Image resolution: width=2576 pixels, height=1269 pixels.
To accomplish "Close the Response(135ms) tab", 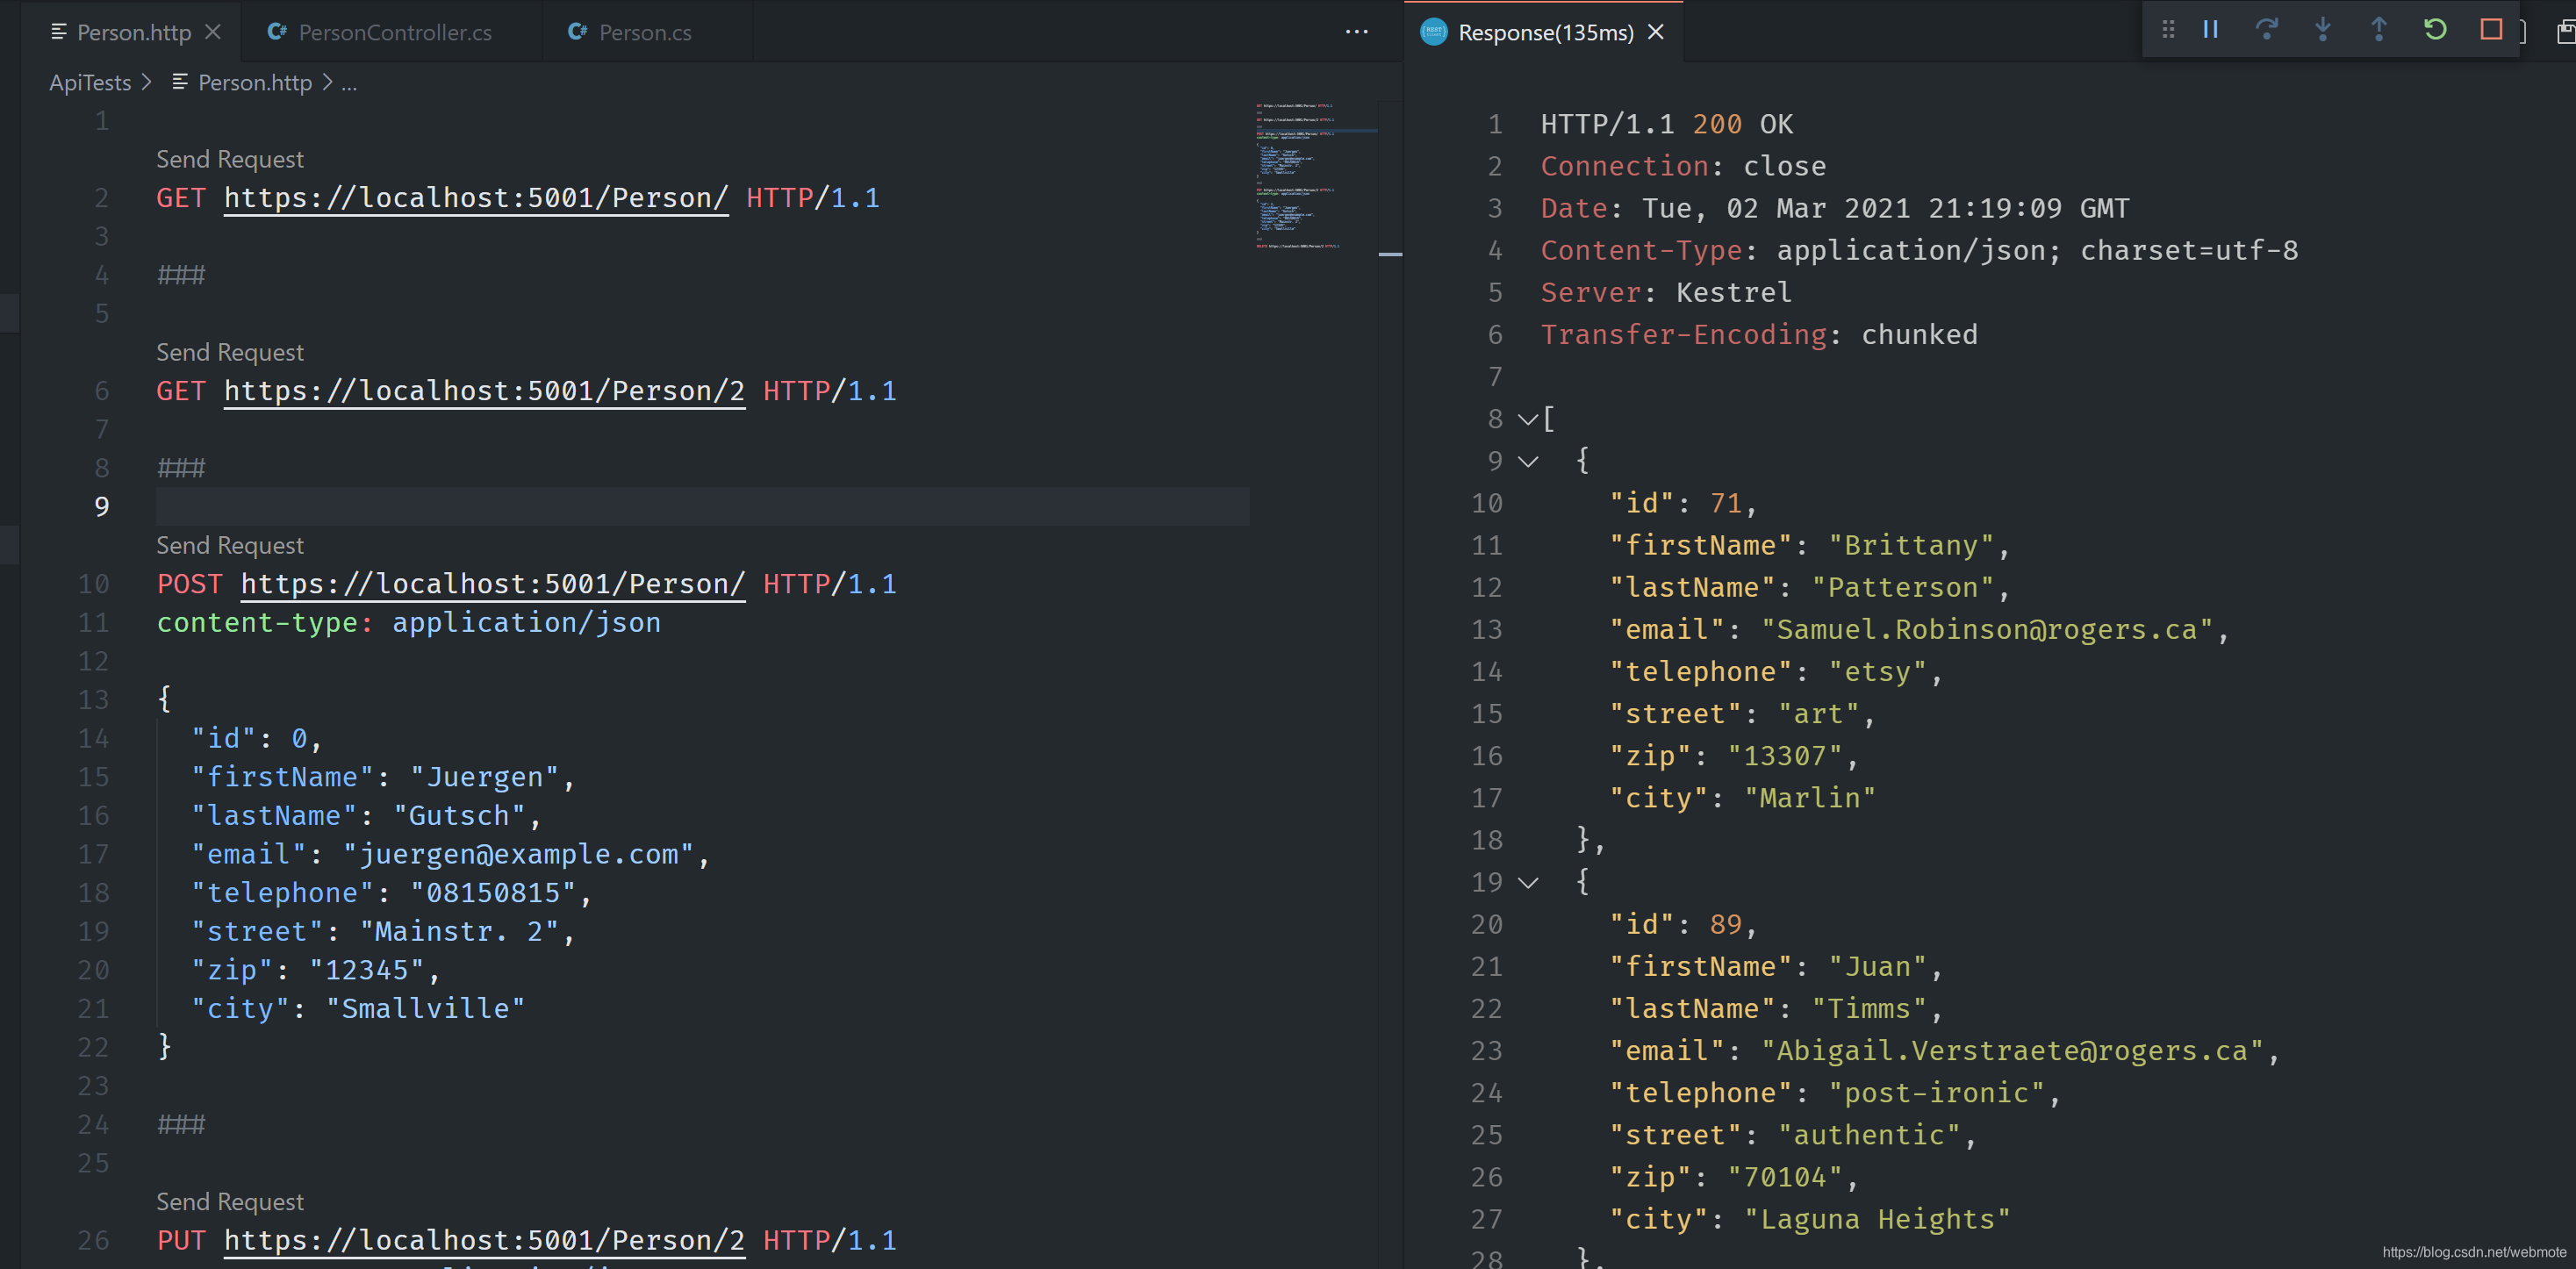I will (1656, 32).
